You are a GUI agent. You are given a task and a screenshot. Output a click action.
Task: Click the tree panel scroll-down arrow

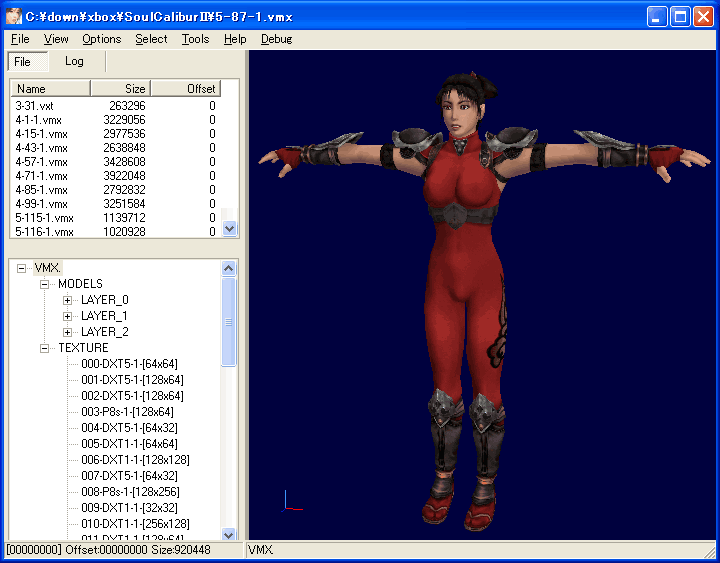click(x=229, y=534)
